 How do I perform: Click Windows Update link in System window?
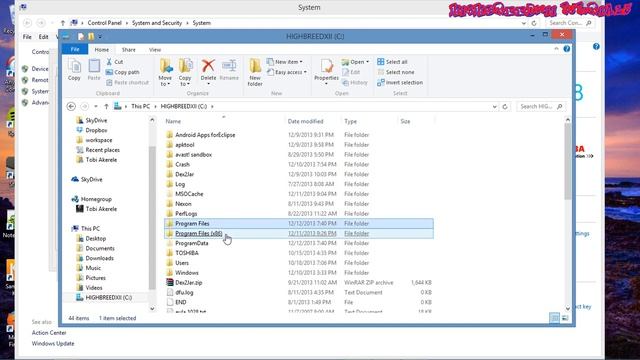[53, 343]
